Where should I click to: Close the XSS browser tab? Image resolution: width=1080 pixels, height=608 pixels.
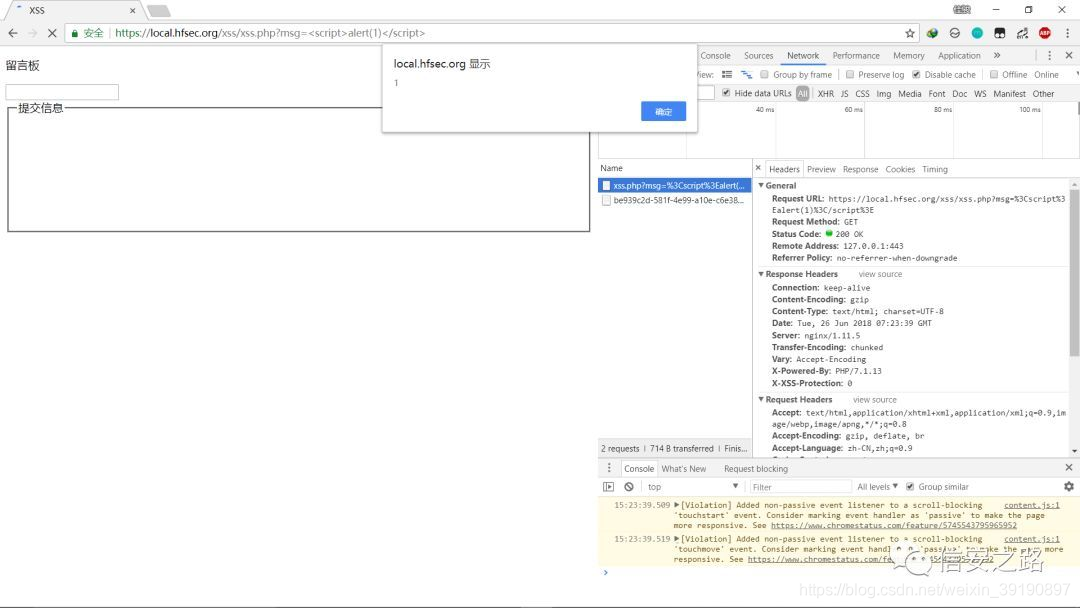(x=132, y=10)
